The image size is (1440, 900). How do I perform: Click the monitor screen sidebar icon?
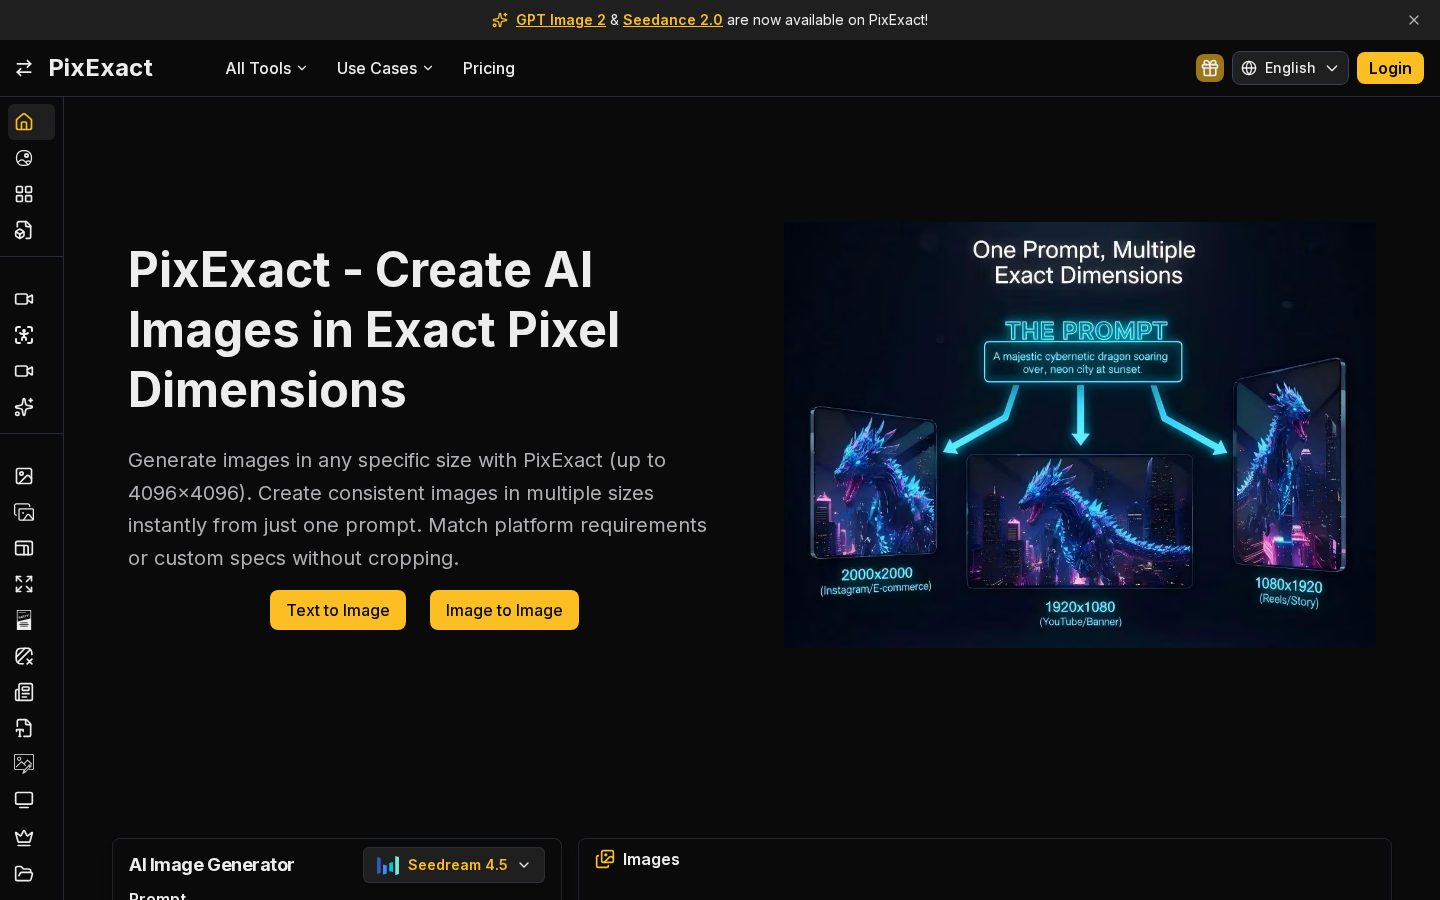pos(24,800)
